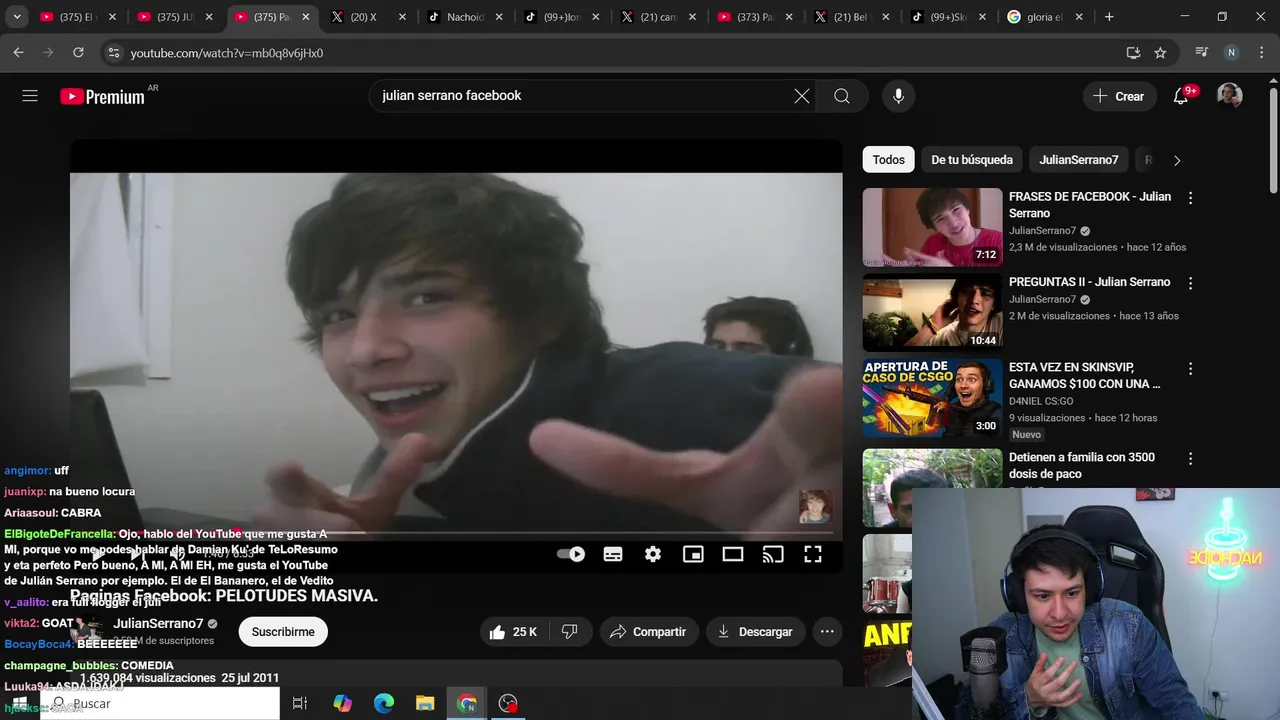1280x720 pixels.
Task: Like the video with 25 K thumbs-up
Action: tap(514, 632)
